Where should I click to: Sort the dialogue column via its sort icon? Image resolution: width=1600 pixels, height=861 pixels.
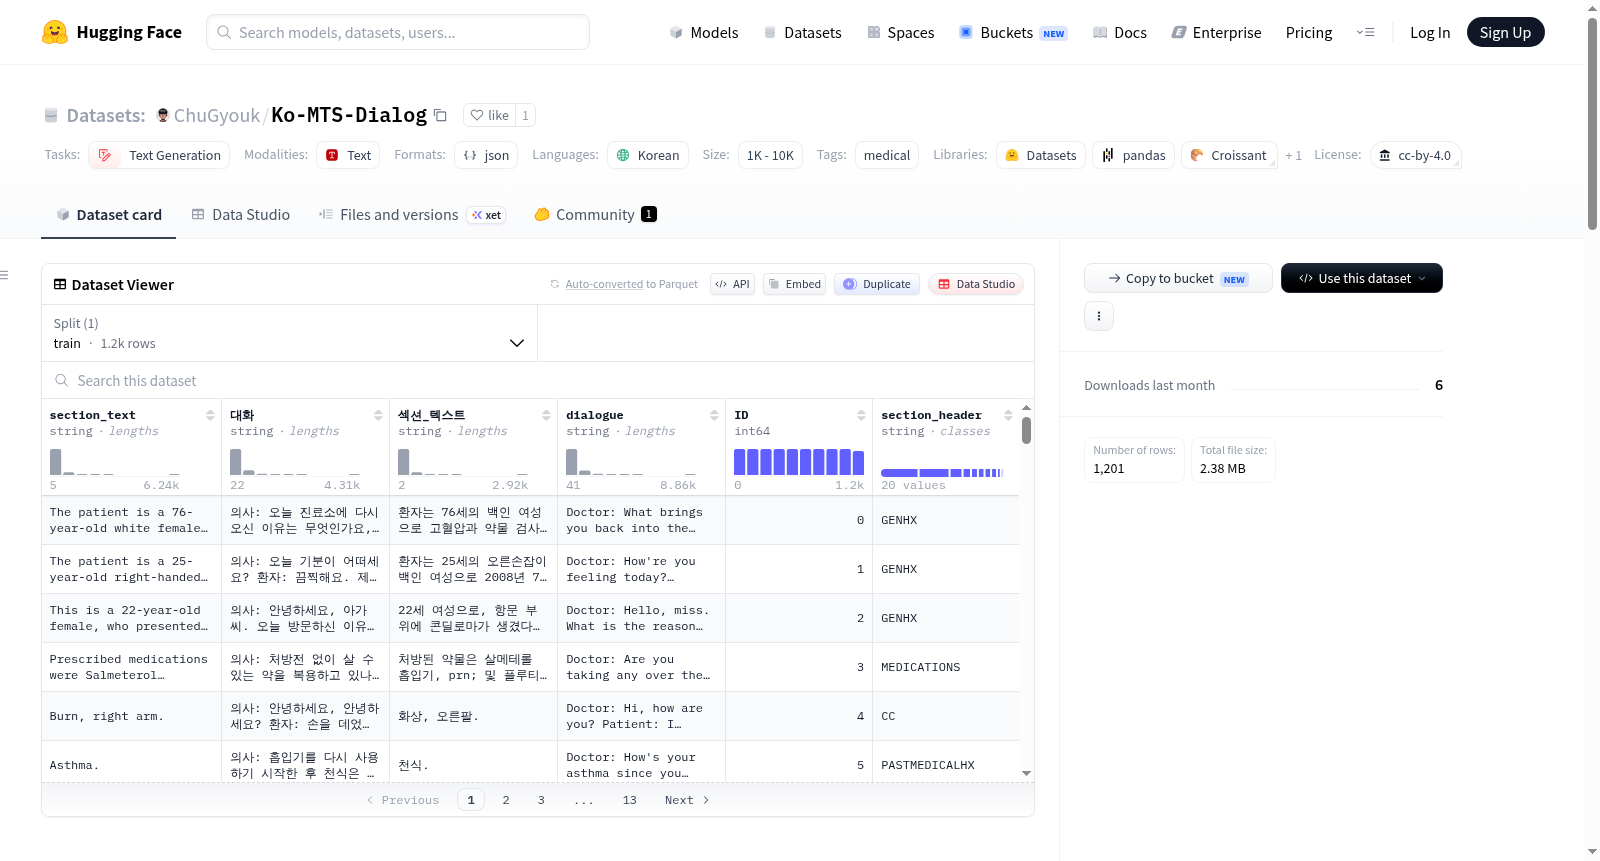pos(714,415)
